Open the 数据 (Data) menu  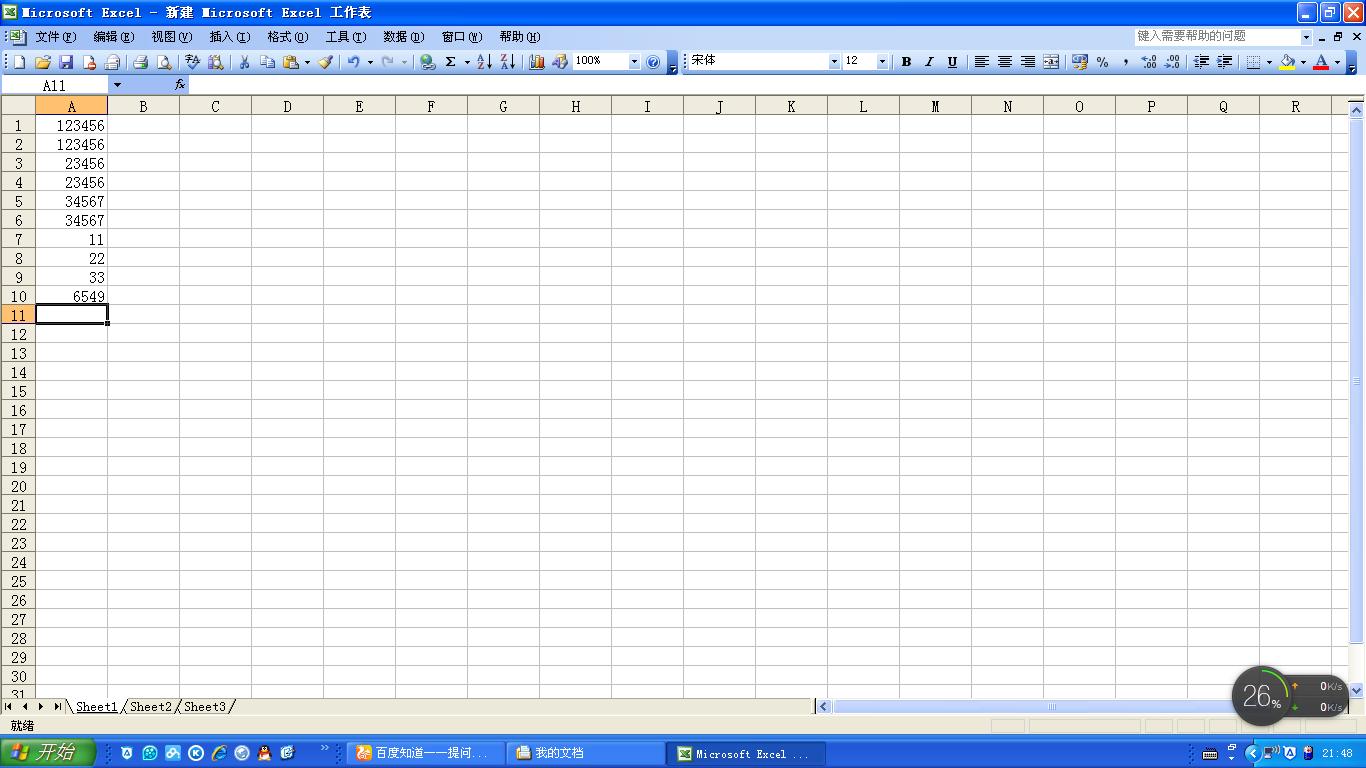click(403, 37)
